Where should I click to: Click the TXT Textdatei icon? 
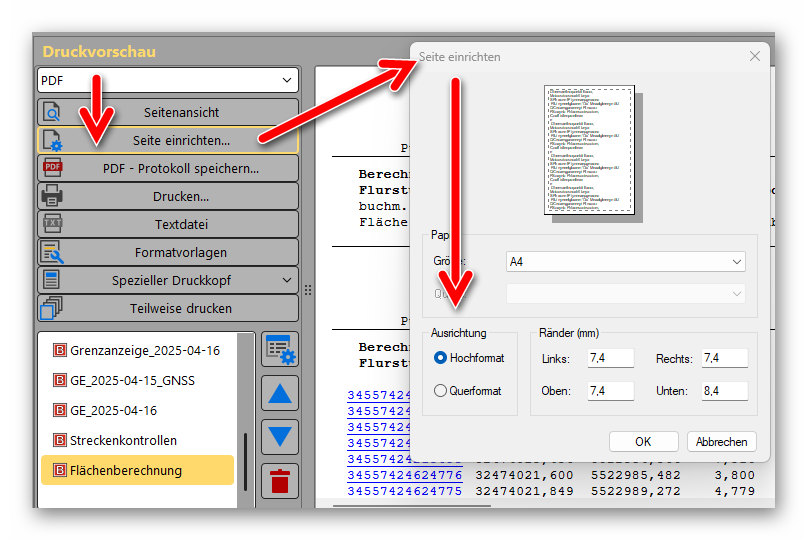[x=53, y=224]
